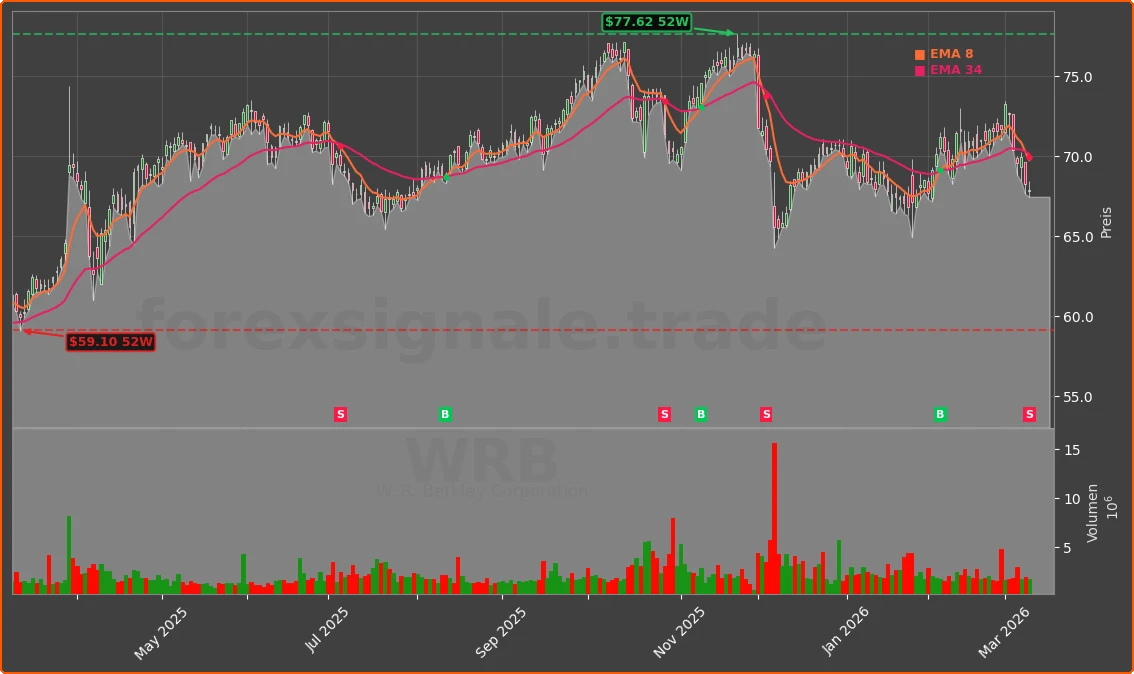Select the green B marker near Feb 2026
This screenshot has width=1134, height=674.
click(x=939, y=413)
